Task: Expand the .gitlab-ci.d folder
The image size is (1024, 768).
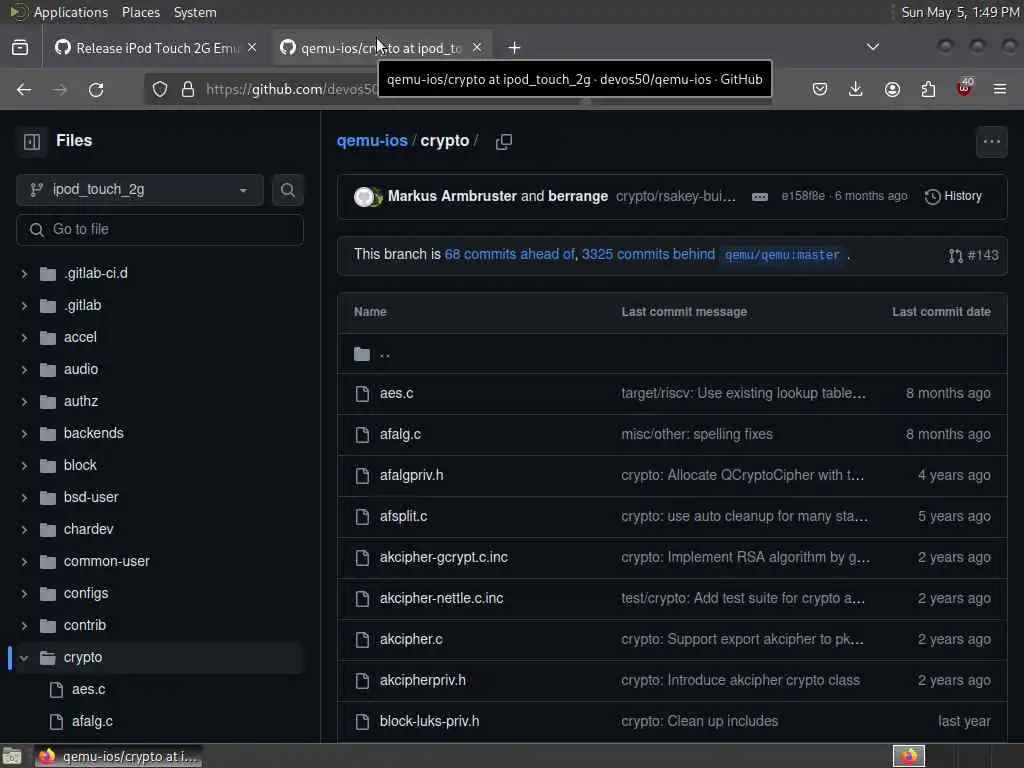Action: click(x=24, y=274)
